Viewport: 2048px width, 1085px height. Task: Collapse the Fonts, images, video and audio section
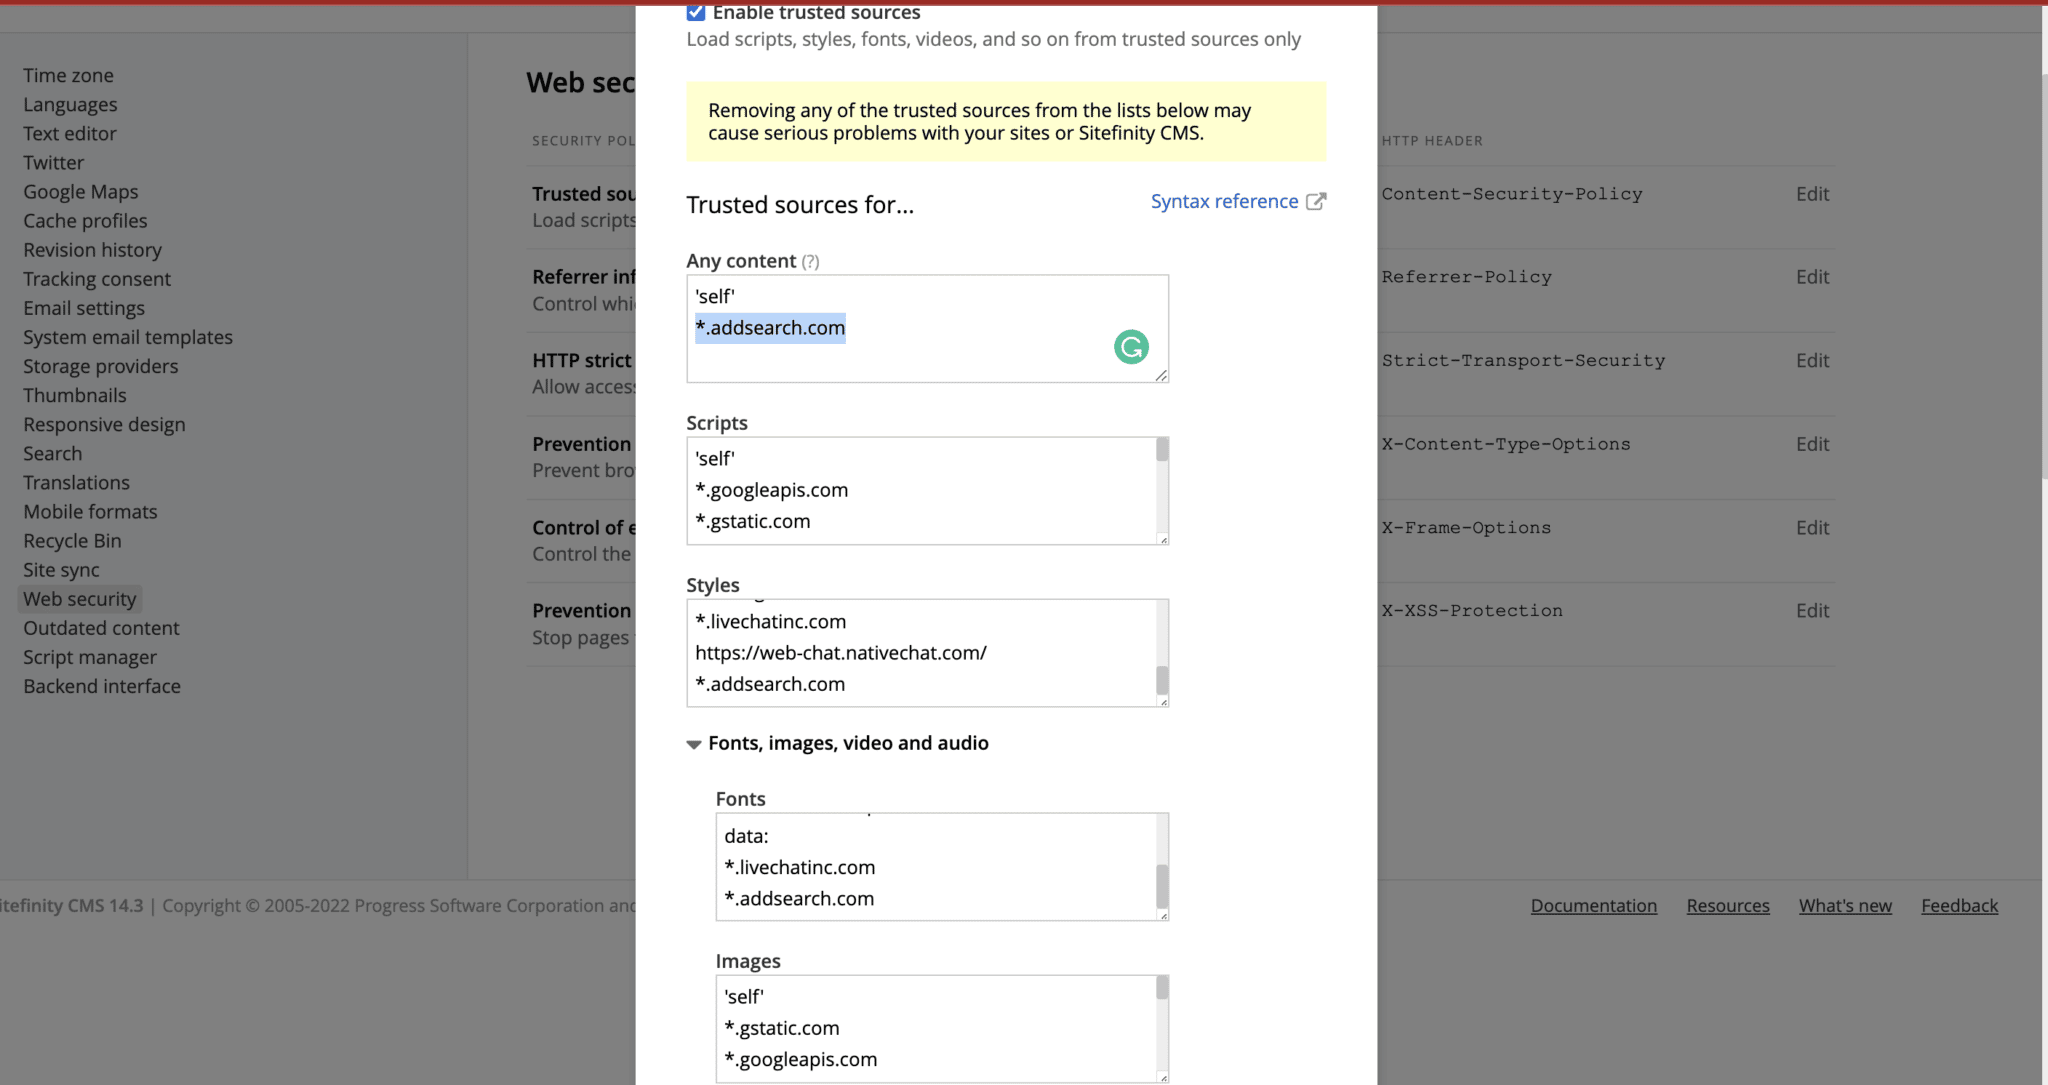tap(694, 744)
